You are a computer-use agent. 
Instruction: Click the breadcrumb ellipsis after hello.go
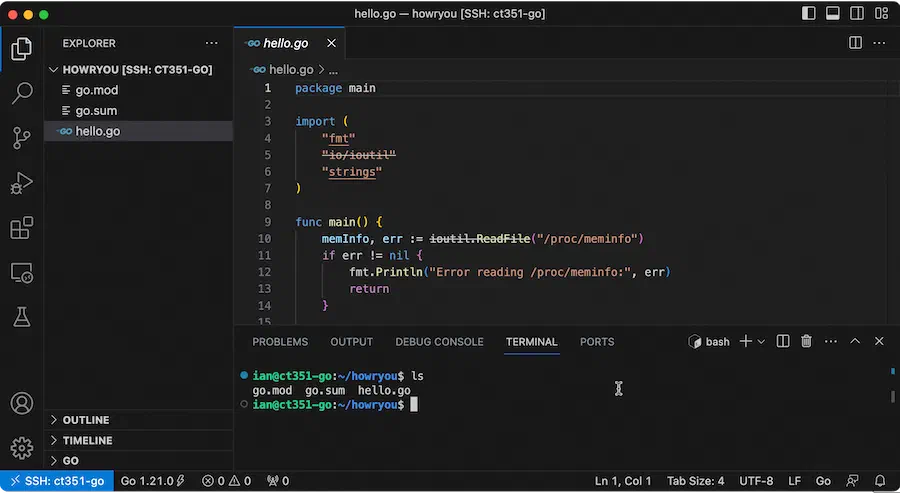(x=333, y=70)
